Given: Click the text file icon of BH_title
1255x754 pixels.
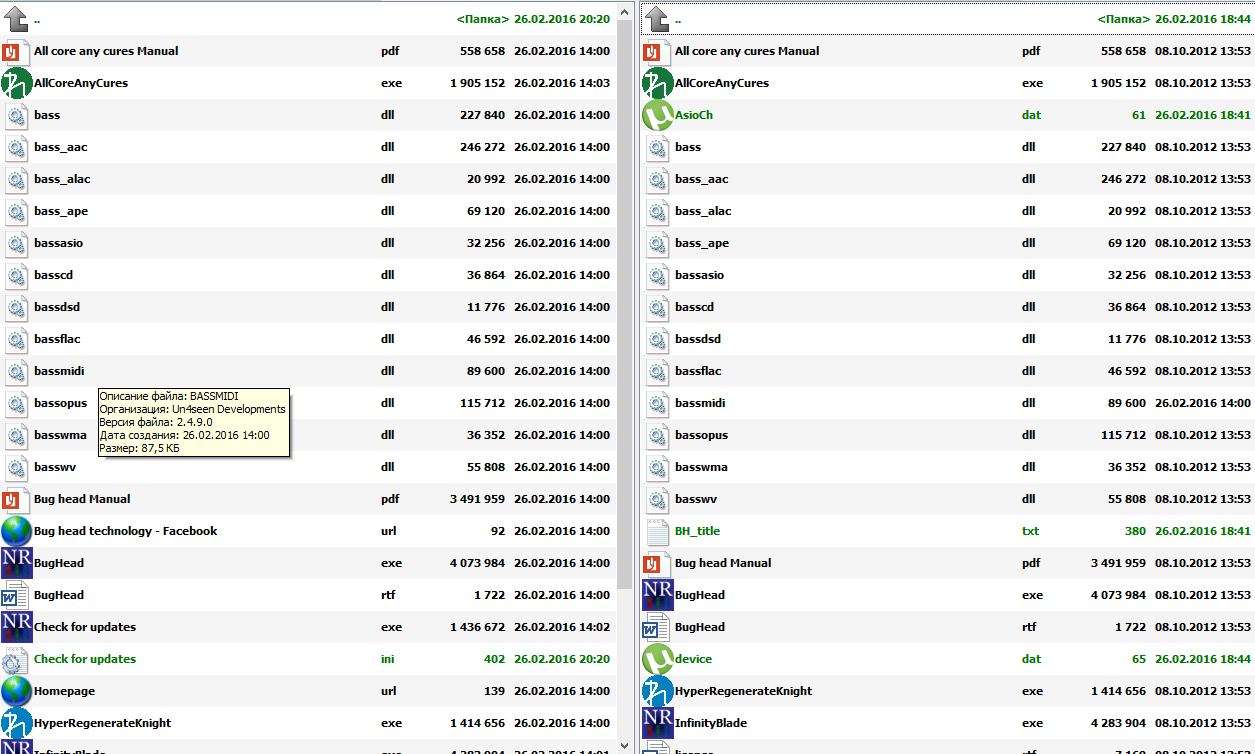Looking at the screenshot, I should 657,531.
